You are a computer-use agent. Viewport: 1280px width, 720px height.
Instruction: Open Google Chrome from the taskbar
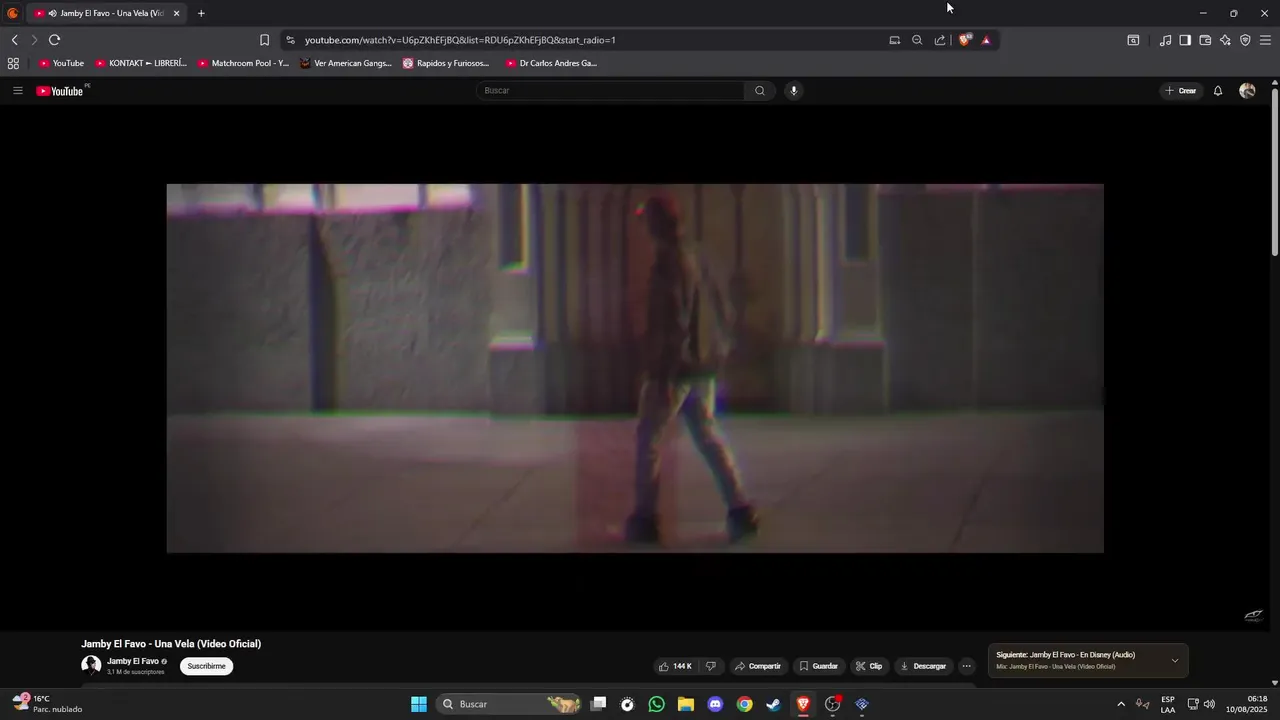pyautogui.click(x=744, y=704)
